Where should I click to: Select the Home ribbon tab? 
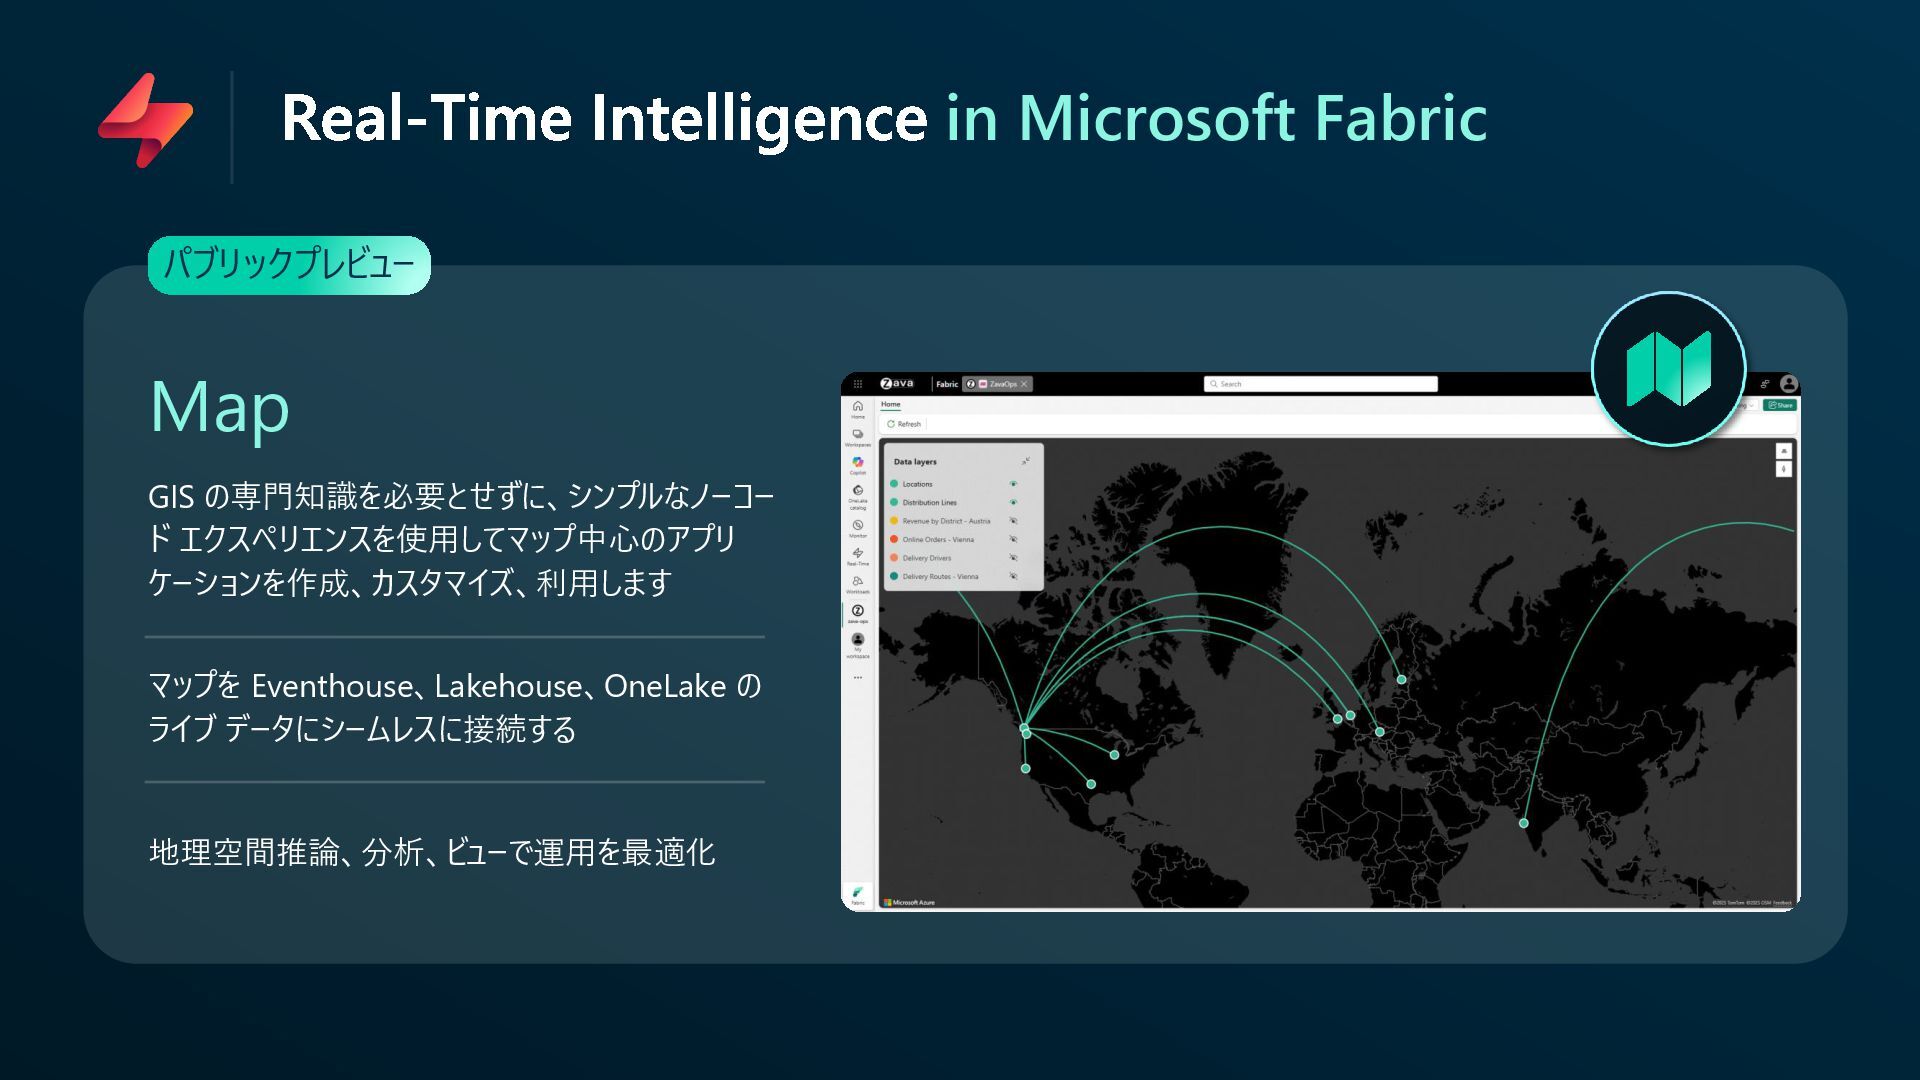point(890,405)
